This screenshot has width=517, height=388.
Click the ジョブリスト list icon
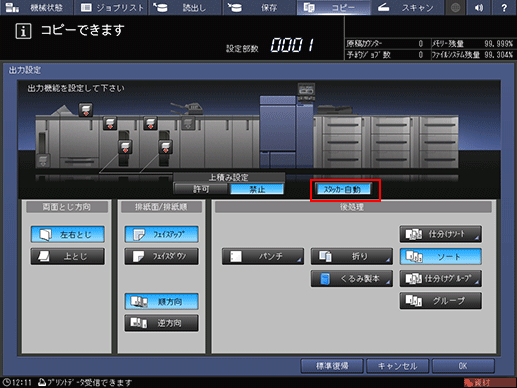(86, 7)
